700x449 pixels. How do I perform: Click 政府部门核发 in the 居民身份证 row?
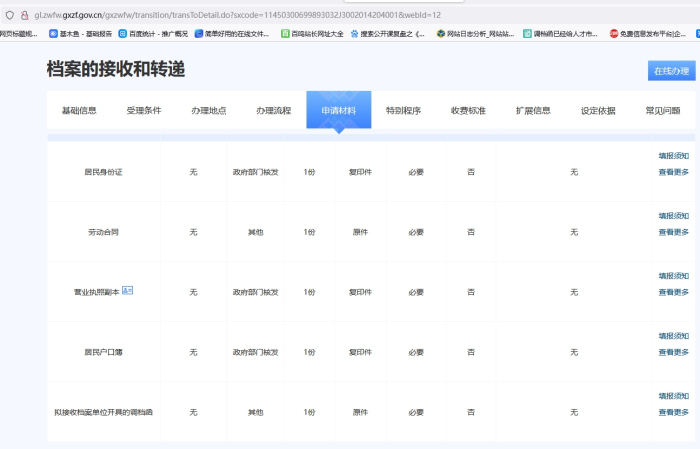click(x=255, y=172)
